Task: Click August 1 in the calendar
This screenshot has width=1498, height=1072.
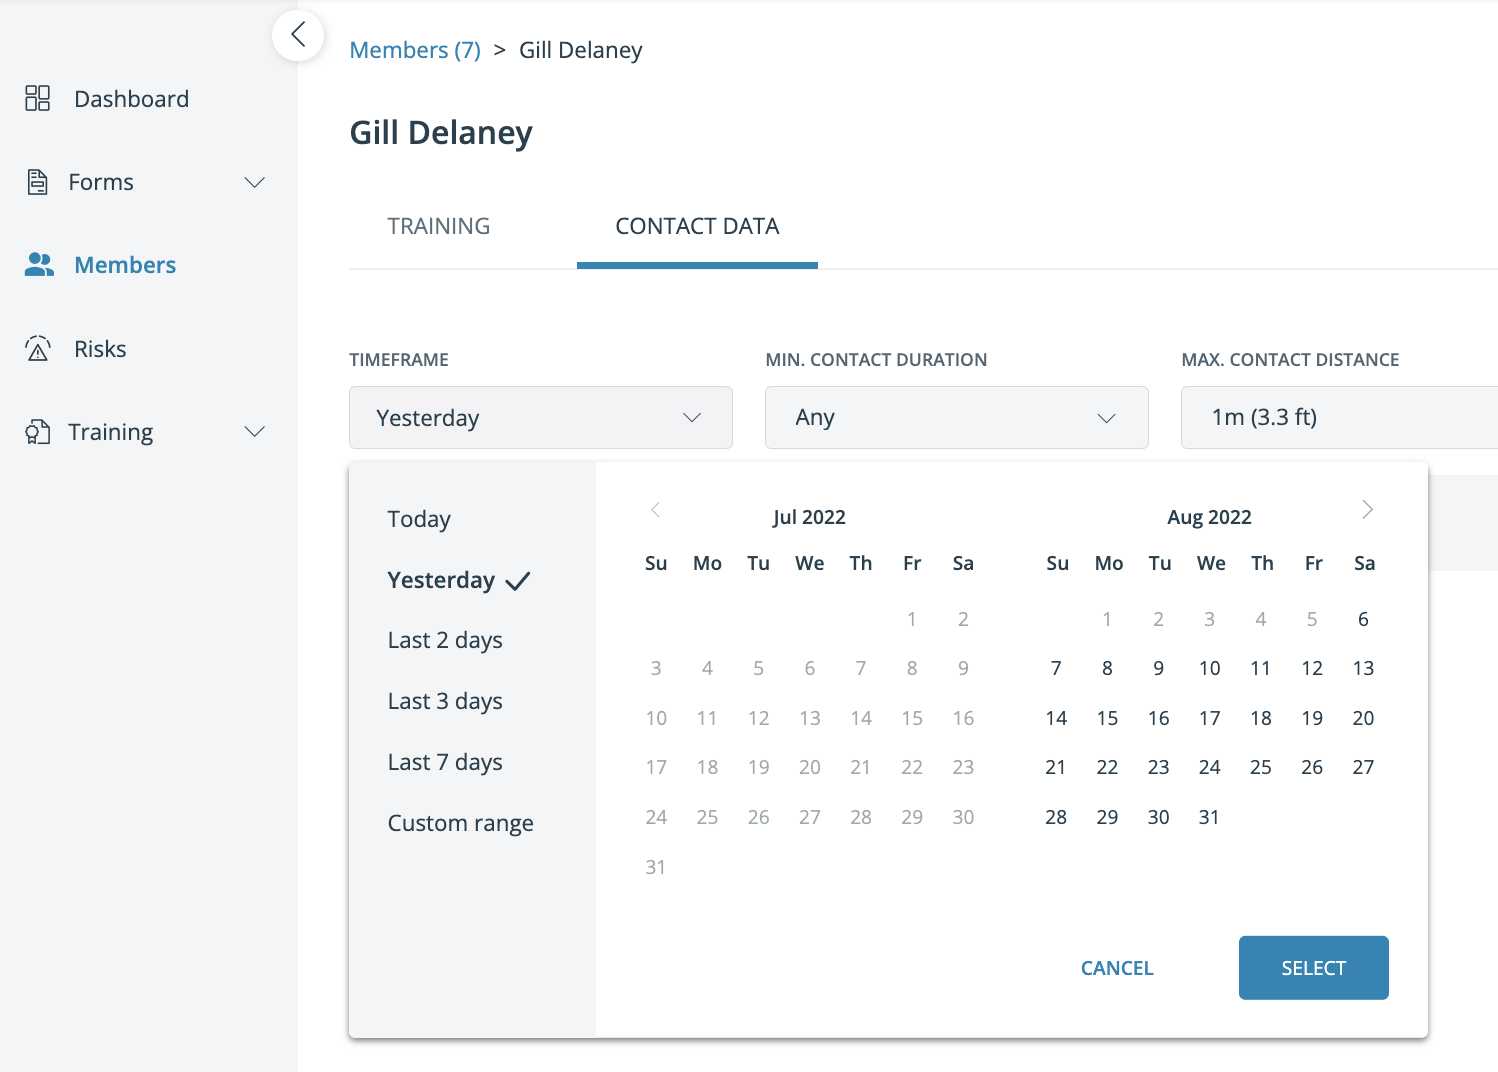Action: [x=1107, y=619]
